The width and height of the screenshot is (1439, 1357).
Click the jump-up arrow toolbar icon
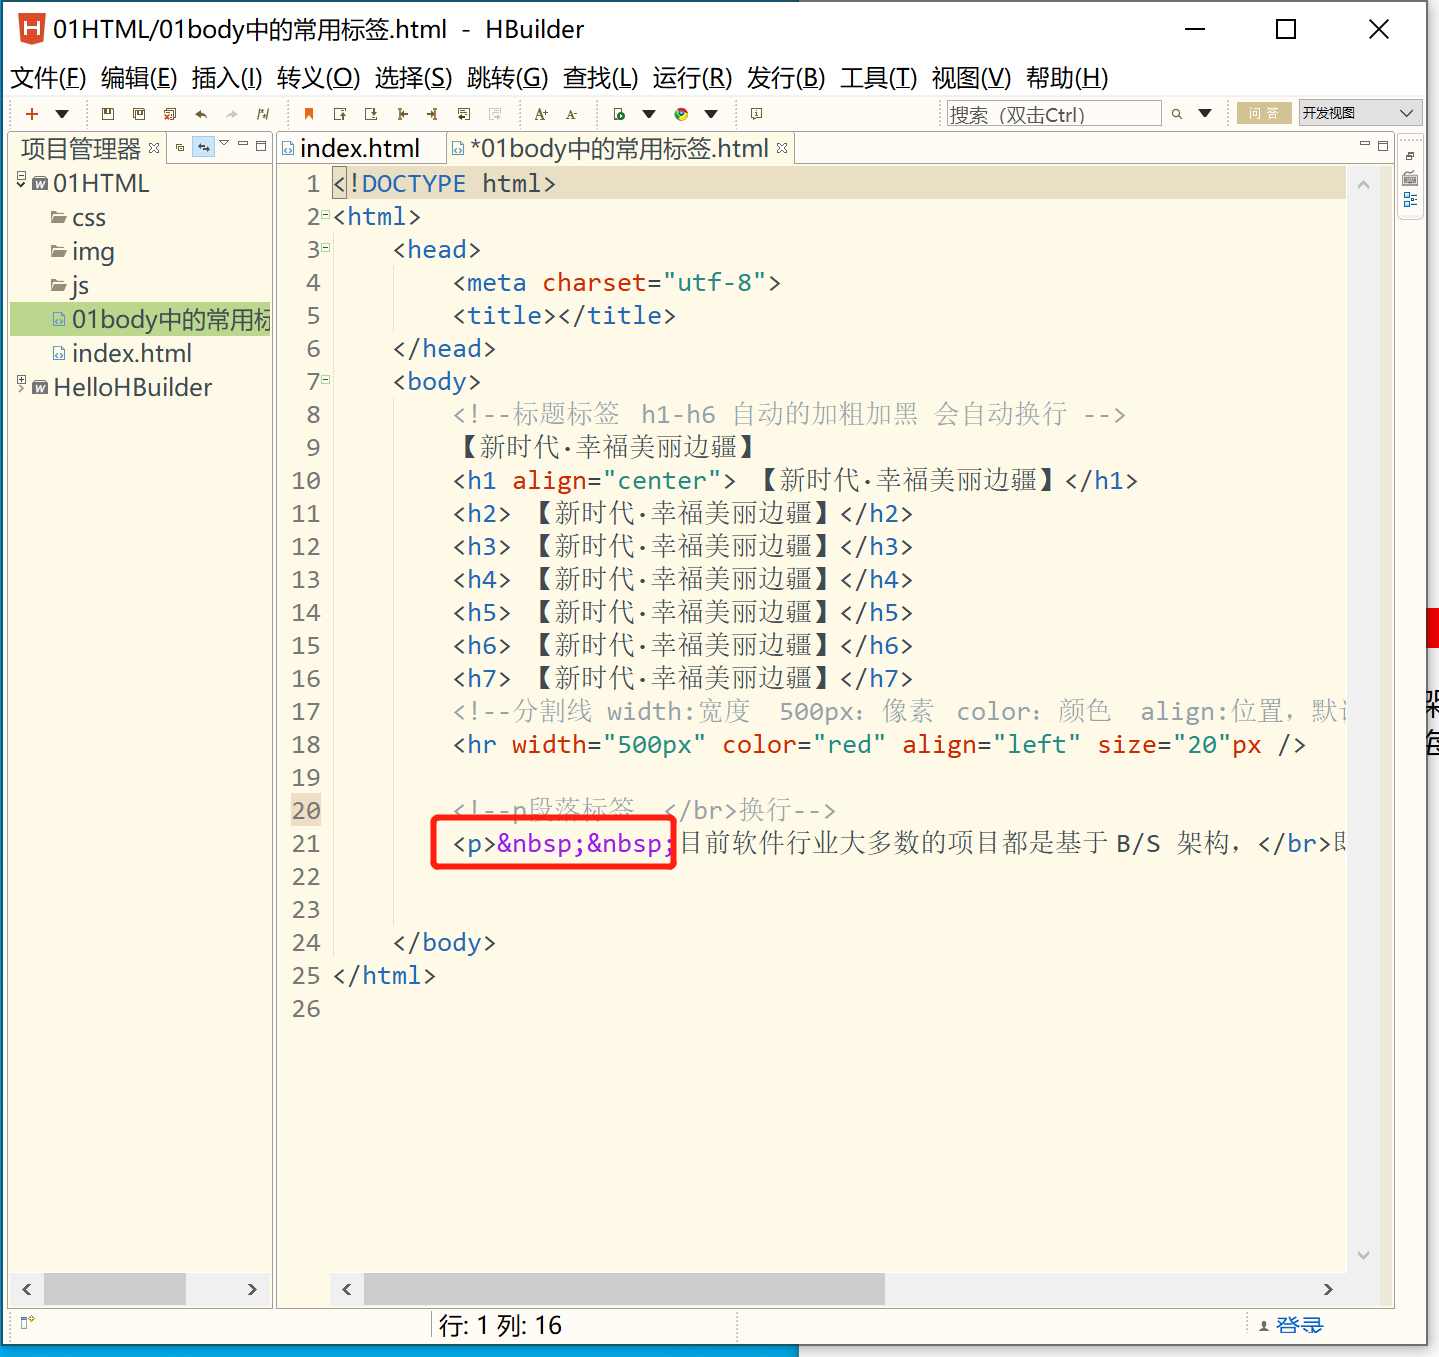340,114
